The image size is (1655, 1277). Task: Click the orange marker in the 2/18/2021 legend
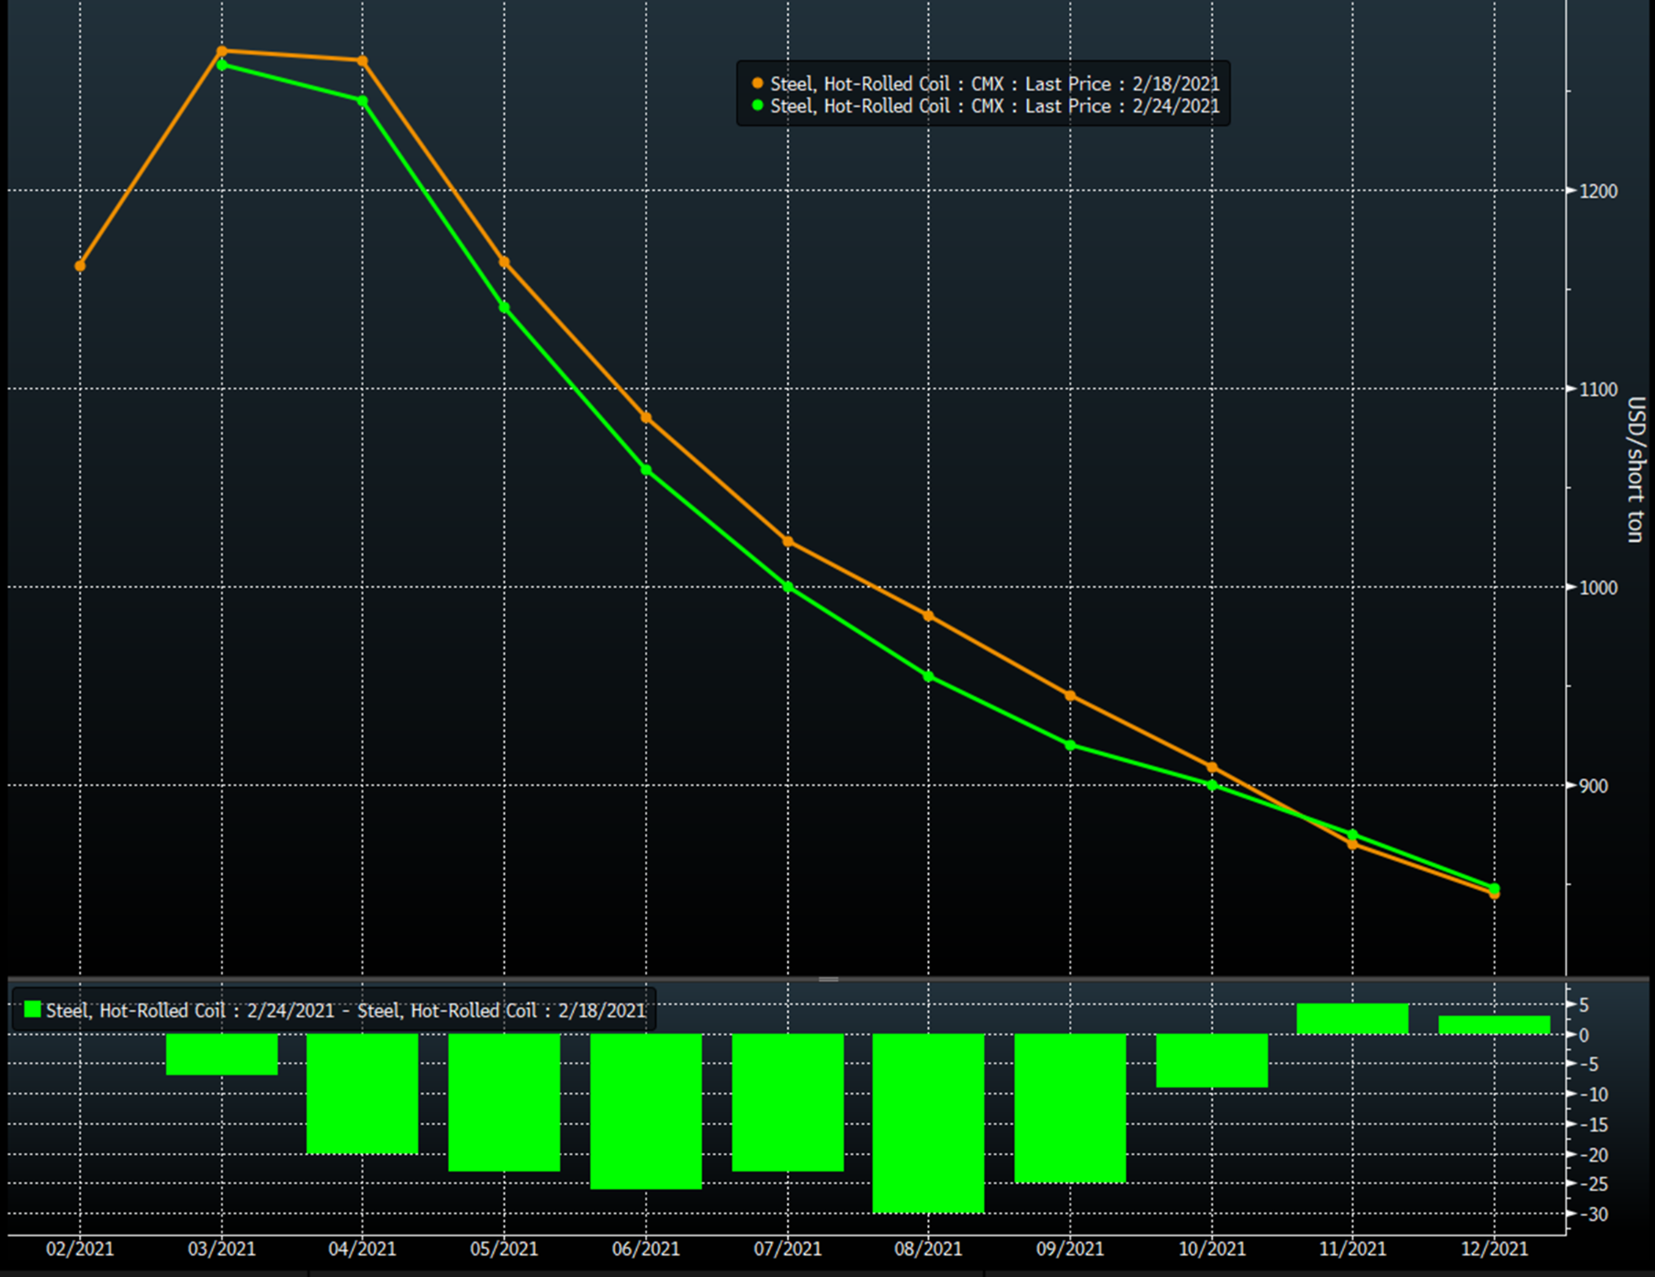(757, 84)
